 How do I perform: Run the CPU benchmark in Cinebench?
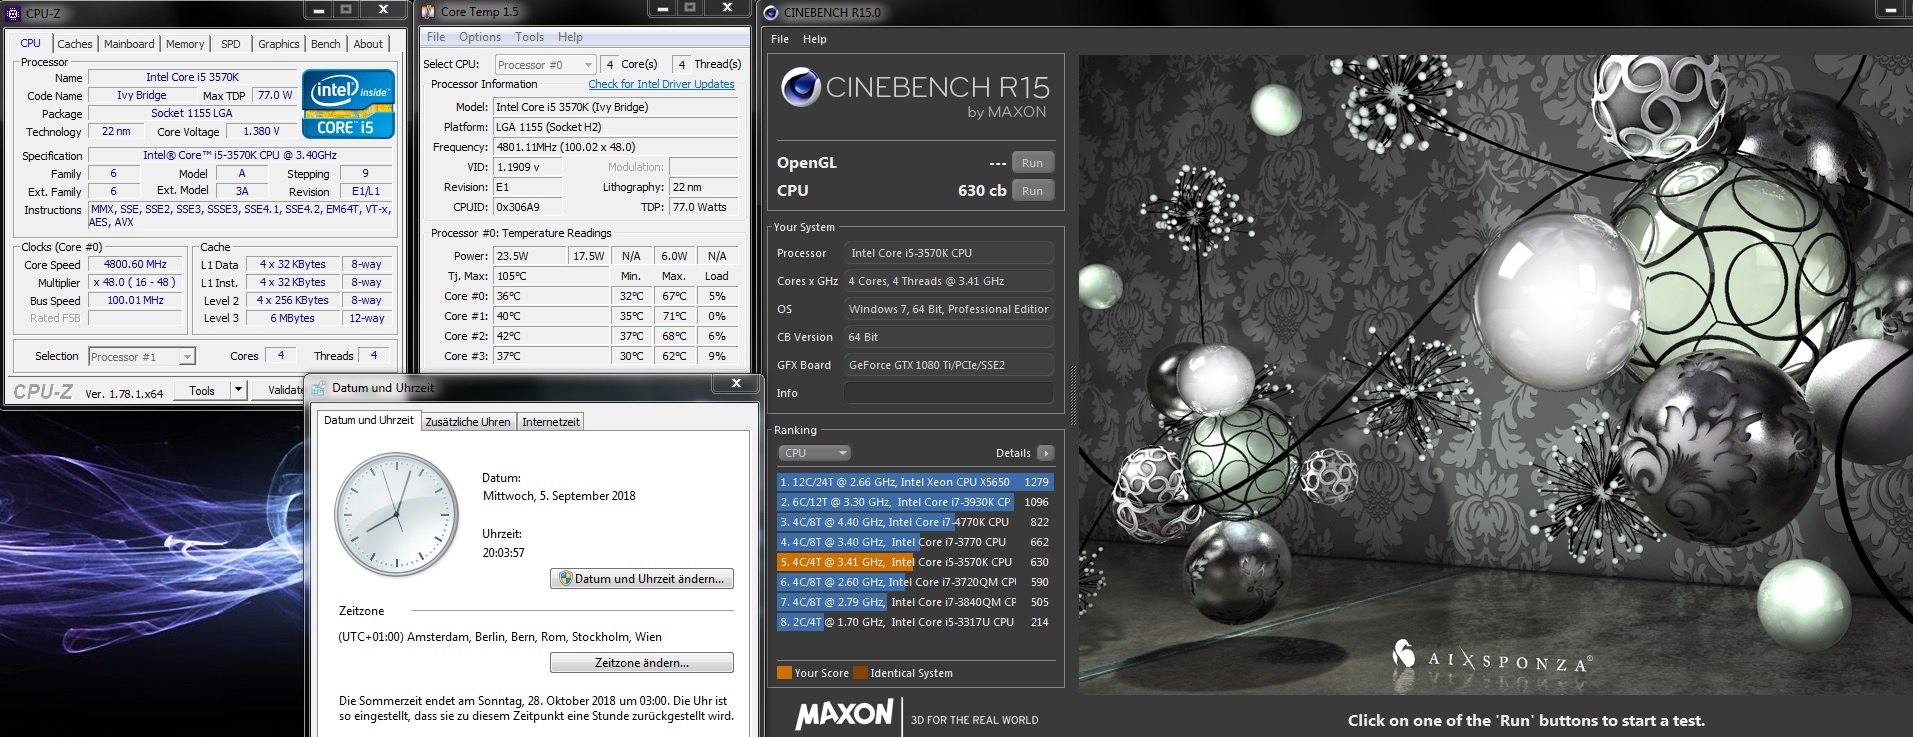coord(1033,191)
